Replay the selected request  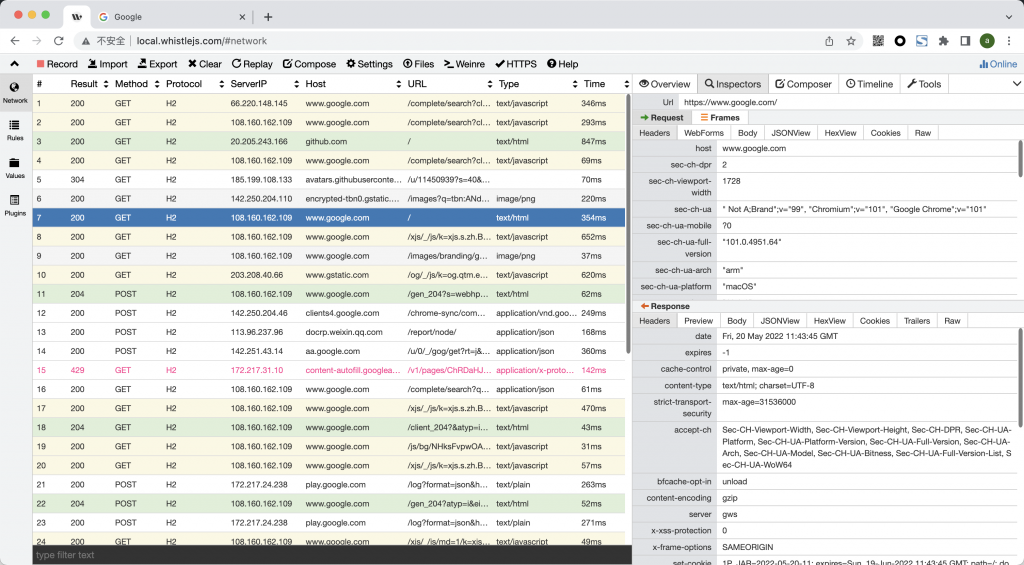click(x=251, y=64)
